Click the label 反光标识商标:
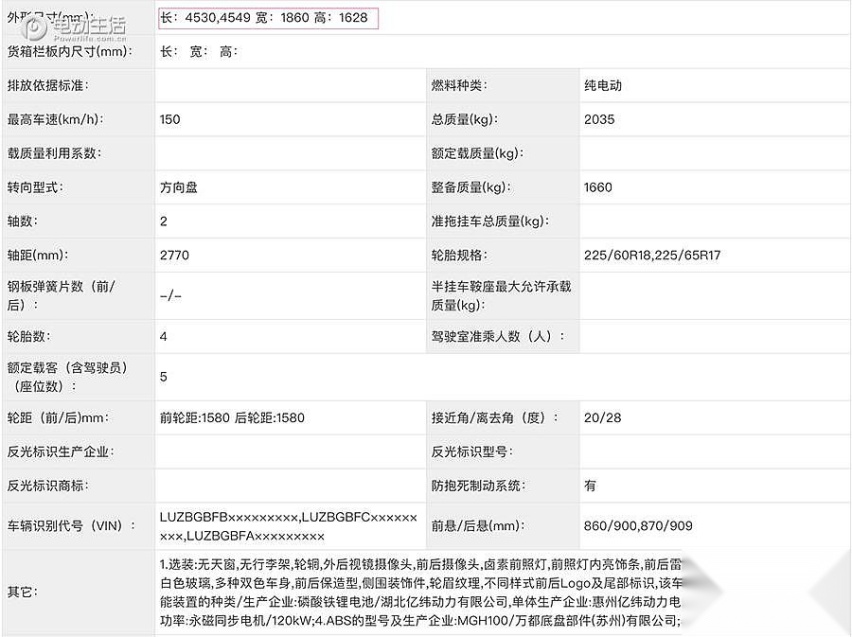Image resolution: width=852 pixels, height=637 pixels. (x=48, y=485)
